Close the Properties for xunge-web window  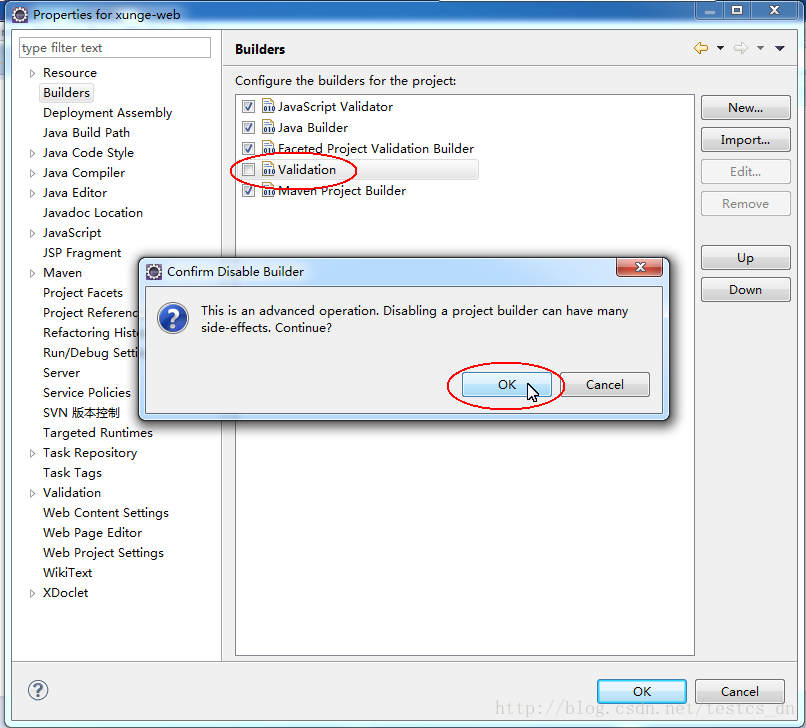pos(775,11)
